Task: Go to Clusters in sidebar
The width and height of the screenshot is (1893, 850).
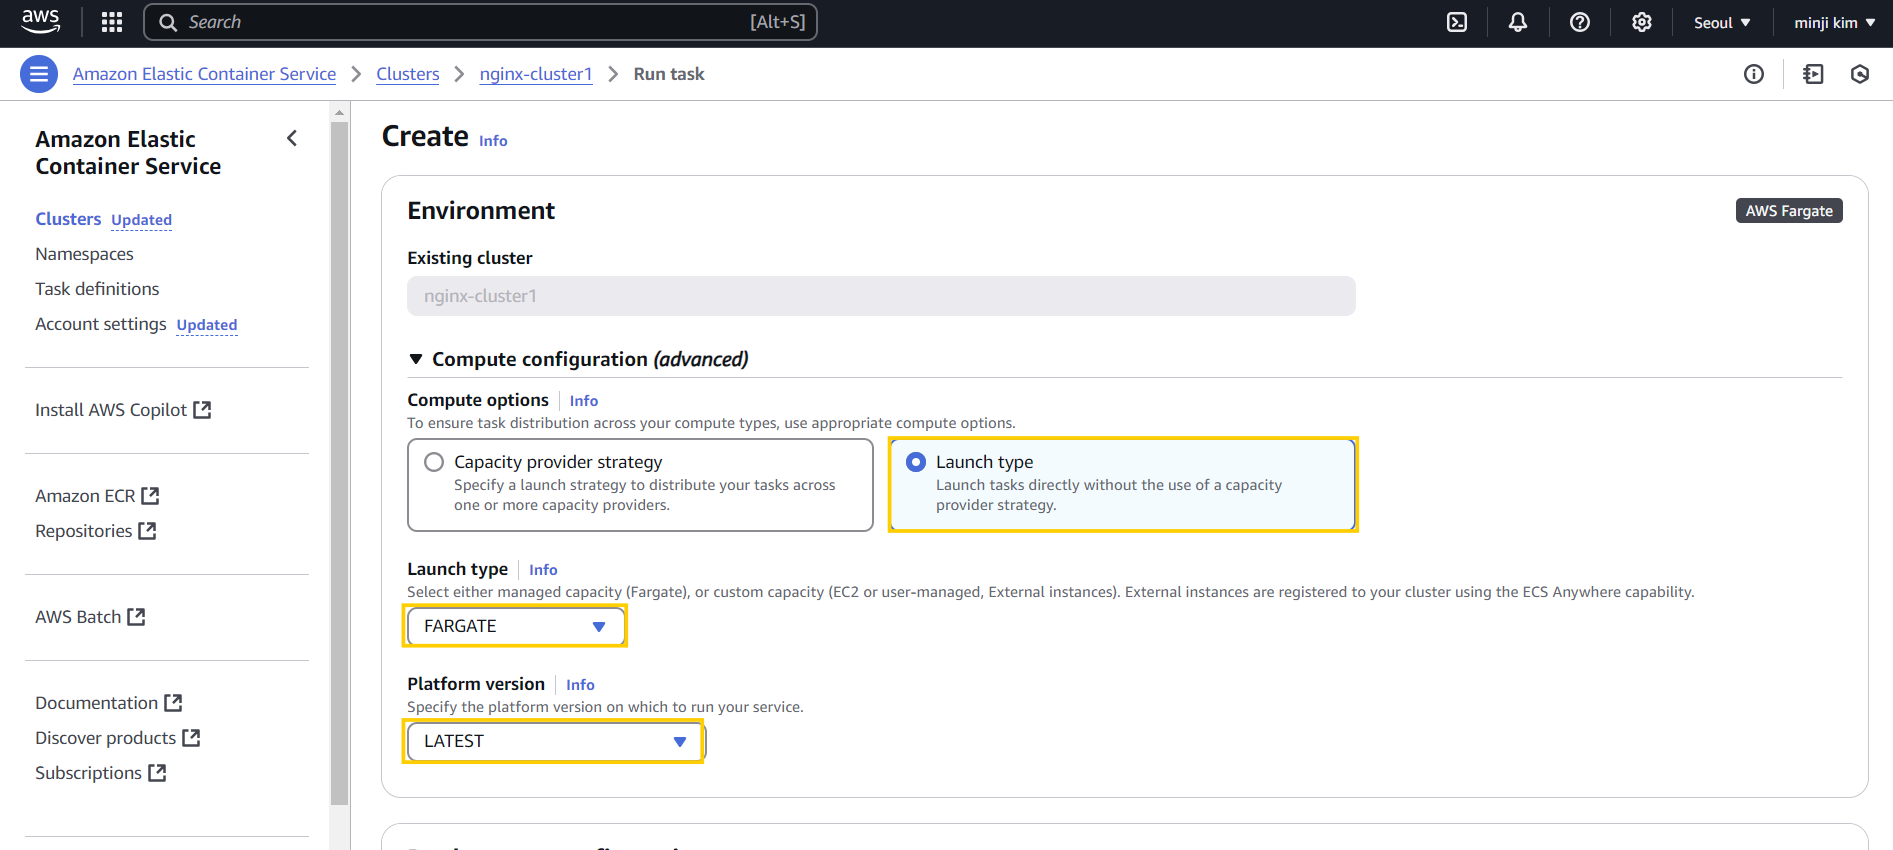Action: [68, 219]
